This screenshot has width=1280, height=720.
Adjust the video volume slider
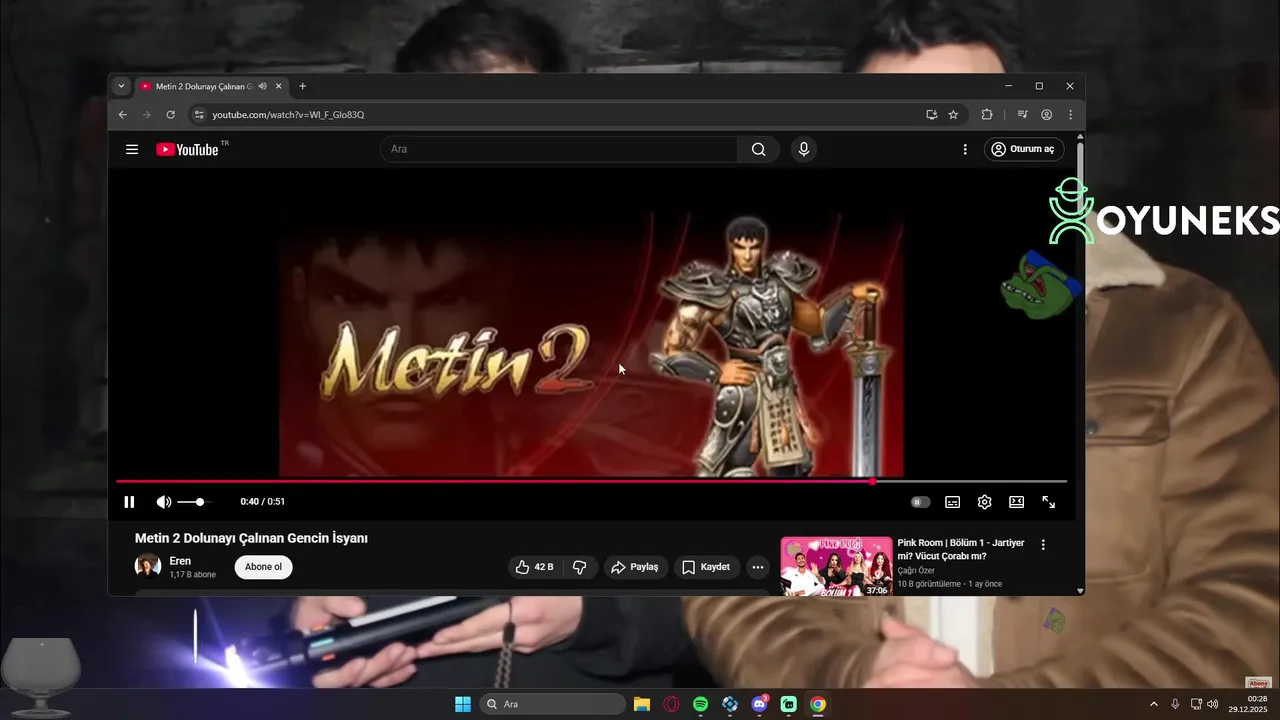click(x=193, y=502)
